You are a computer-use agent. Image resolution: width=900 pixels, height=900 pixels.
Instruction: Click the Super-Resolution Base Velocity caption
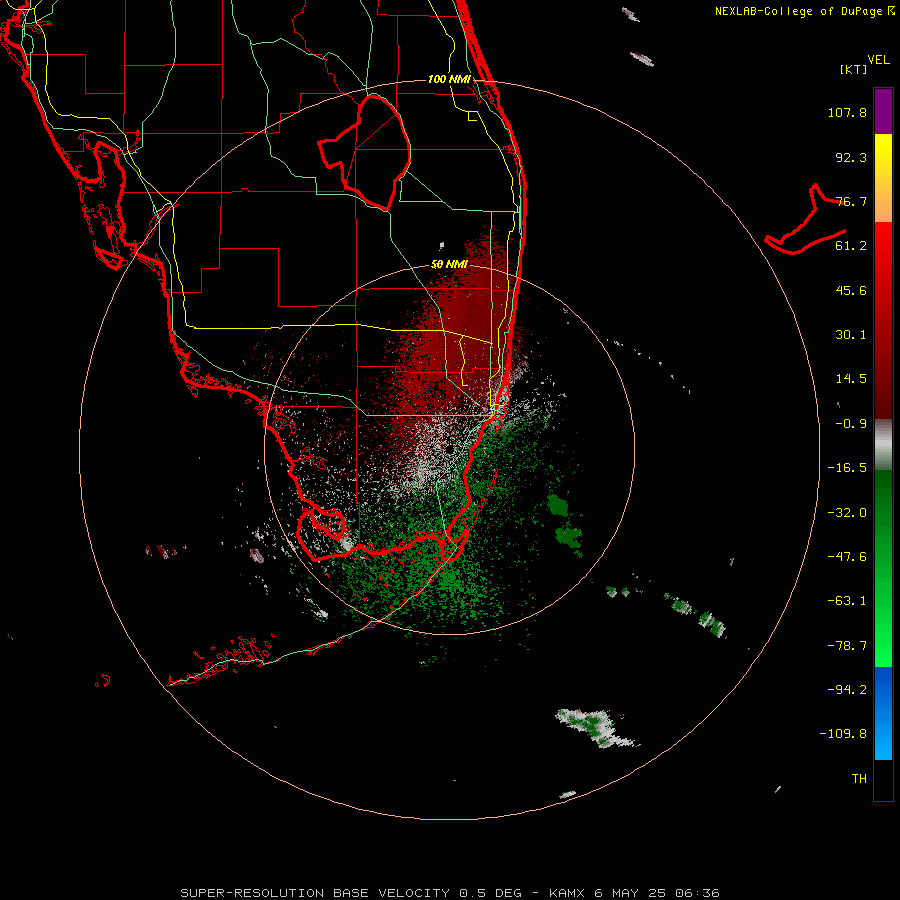449,893
